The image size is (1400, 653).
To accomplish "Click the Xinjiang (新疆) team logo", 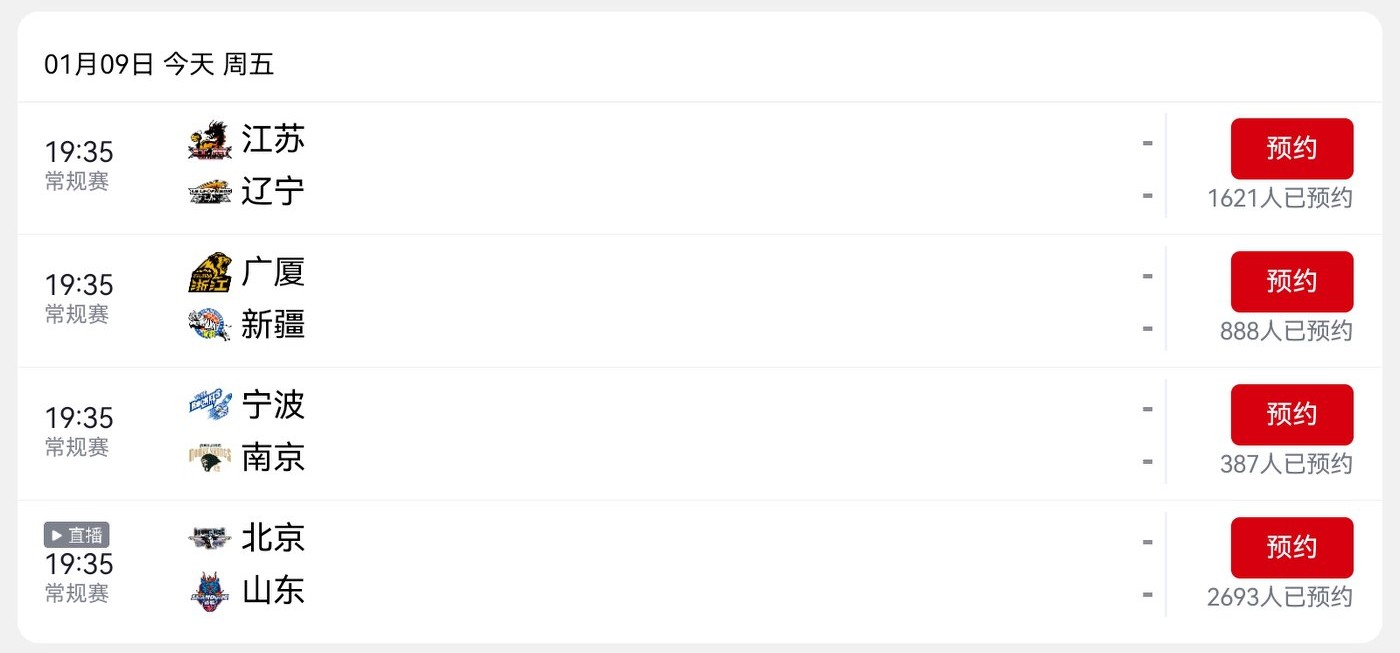I will point(210,325).
